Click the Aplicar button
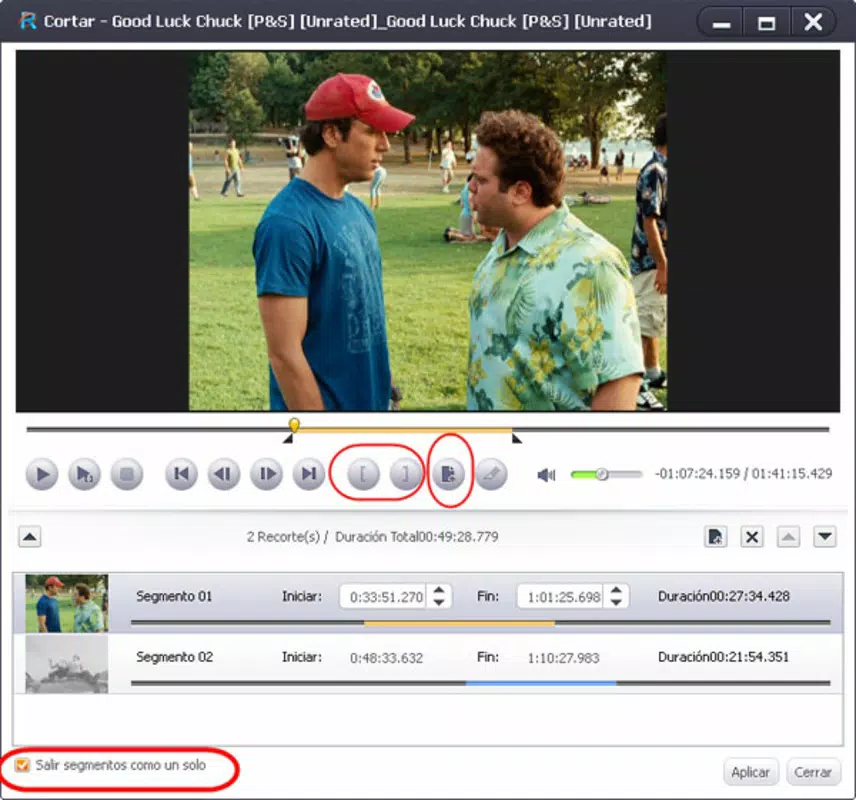 coord(751,772)
